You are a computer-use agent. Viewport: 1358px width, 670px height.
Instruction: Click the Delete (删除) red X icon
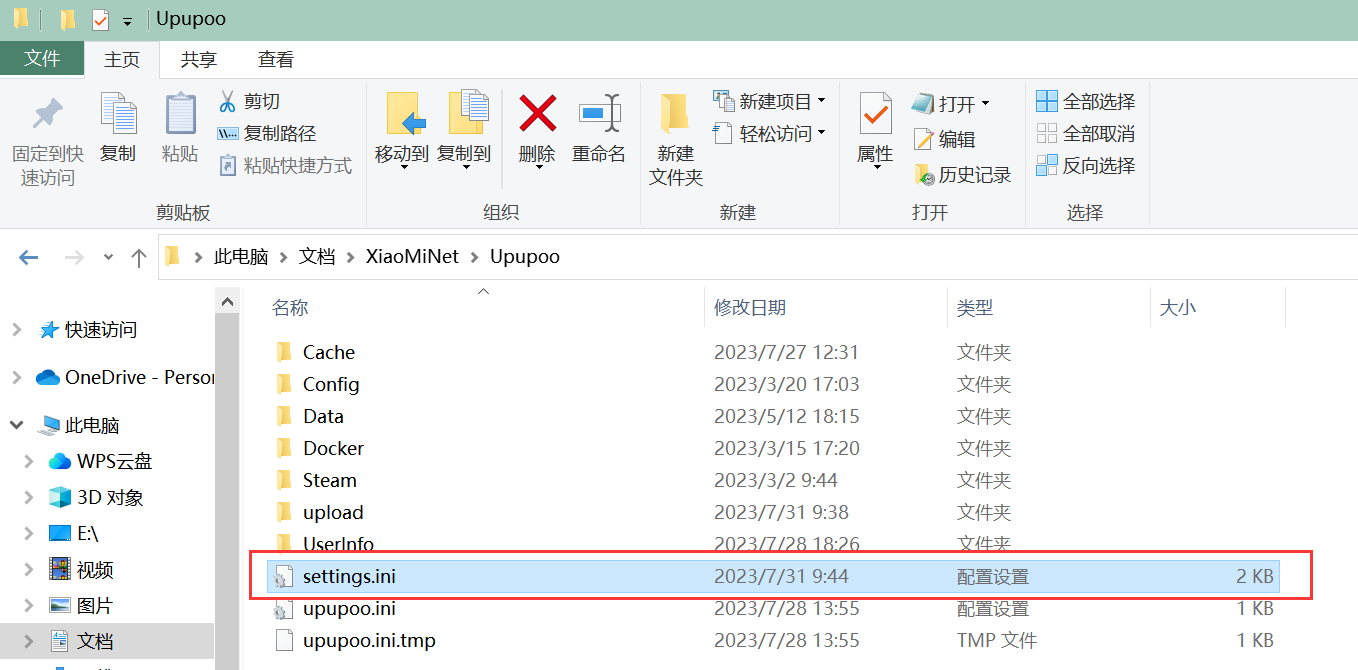click(x=537, y=114)
